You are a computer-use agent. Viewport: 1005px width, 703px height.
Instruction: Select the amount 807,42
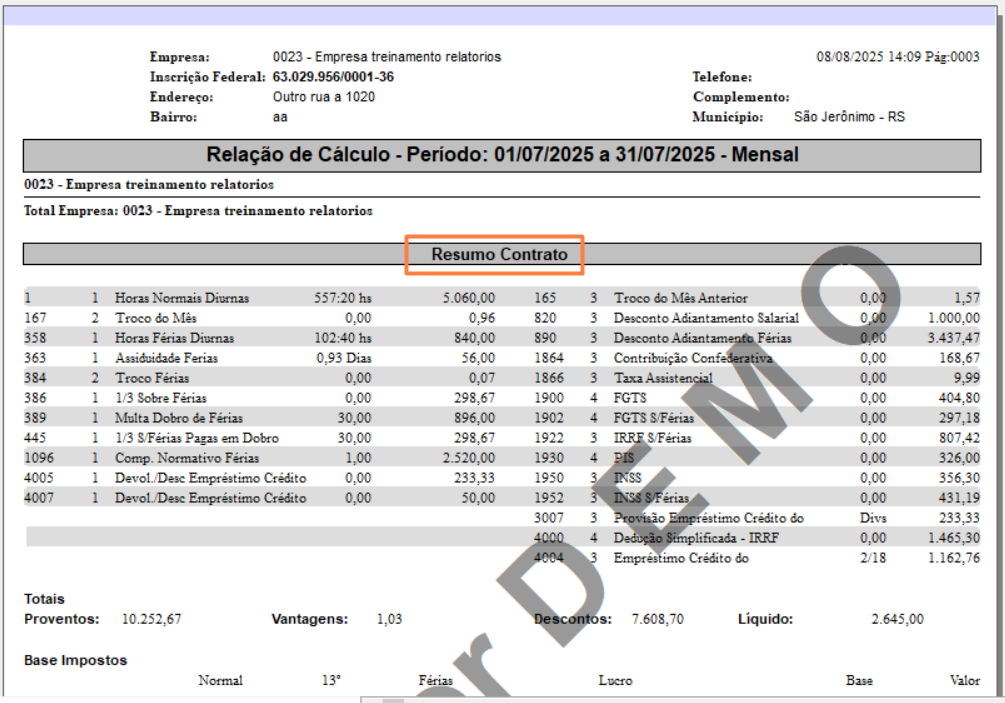[959, 438]
